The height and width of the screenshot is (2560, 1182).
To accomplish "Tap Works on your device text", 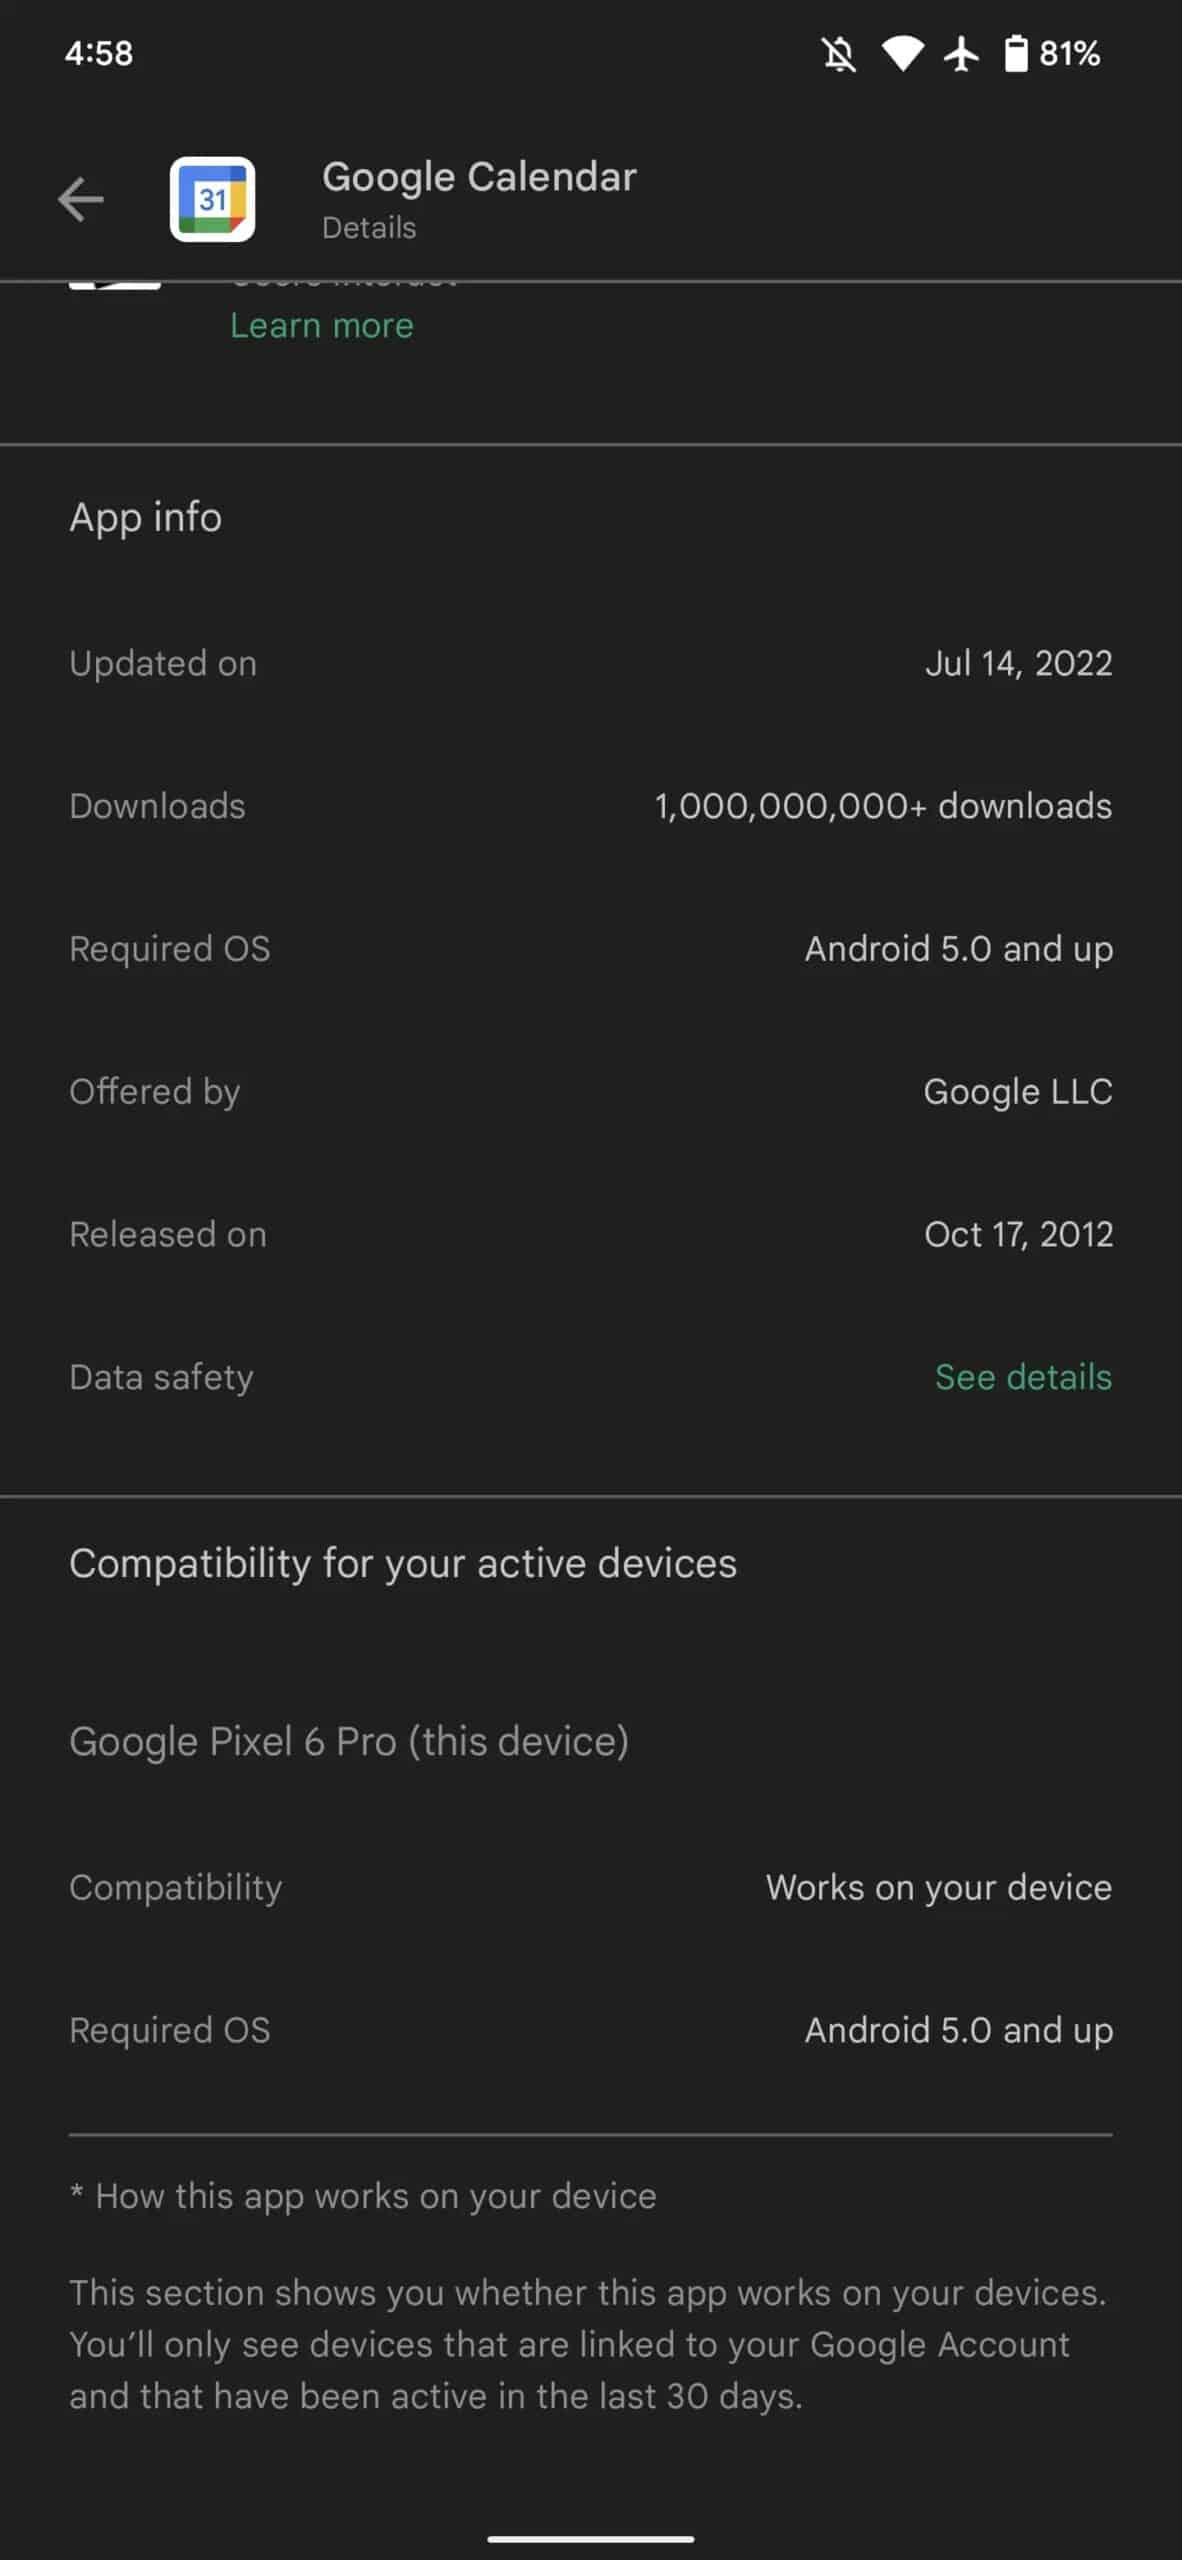I will (x=939, y=1887).
